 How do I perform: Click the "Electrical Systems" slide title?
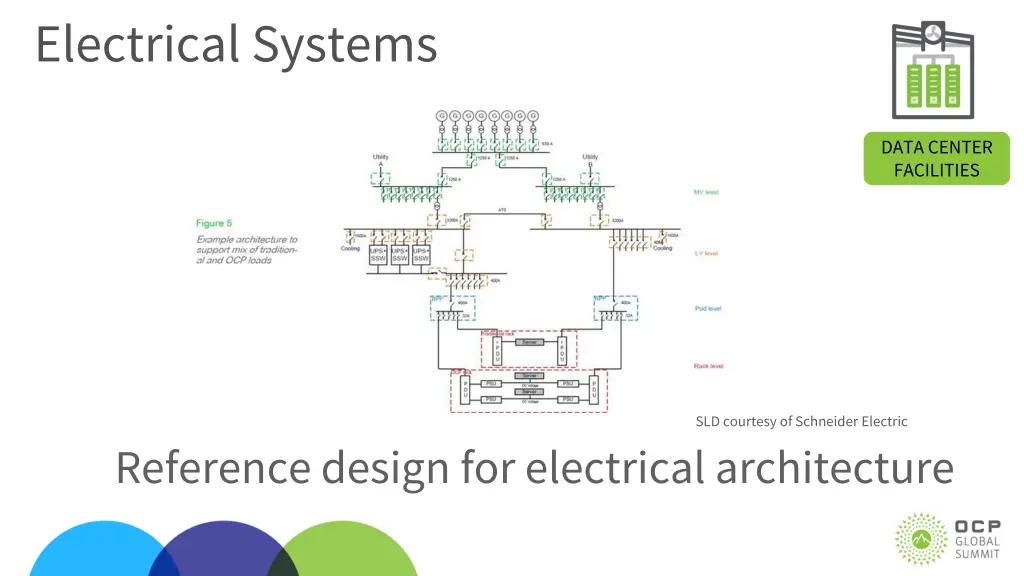[236, 44]
